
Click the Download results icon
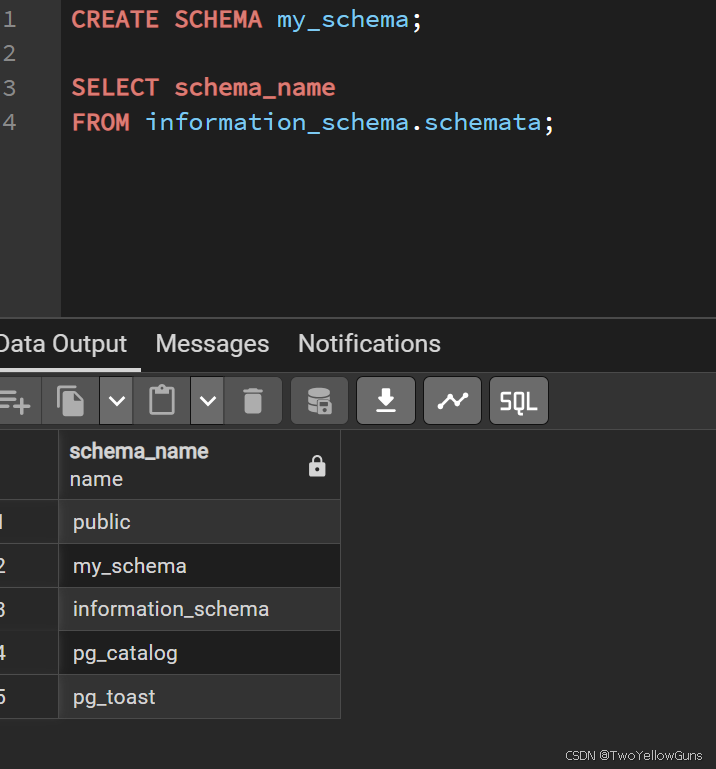pos(386,401)
